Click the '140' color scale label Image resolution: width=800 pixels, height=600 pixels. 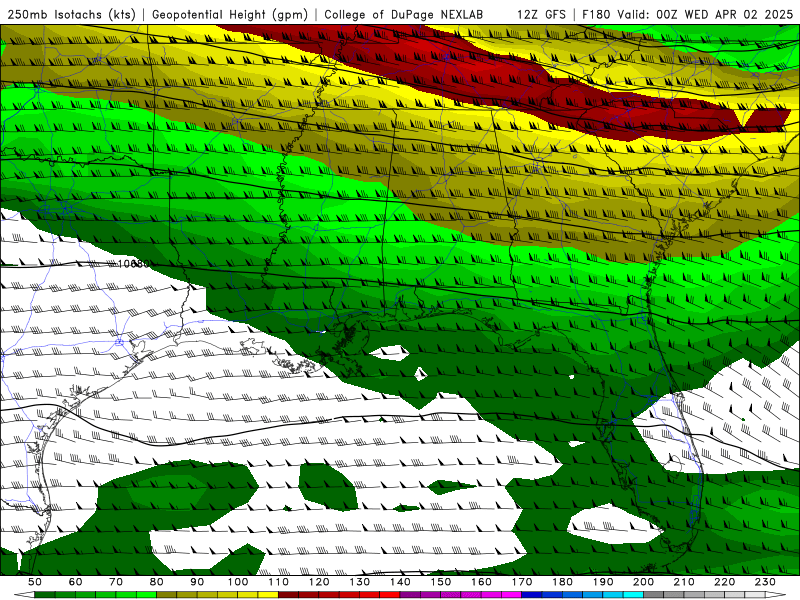coord(401,582)
